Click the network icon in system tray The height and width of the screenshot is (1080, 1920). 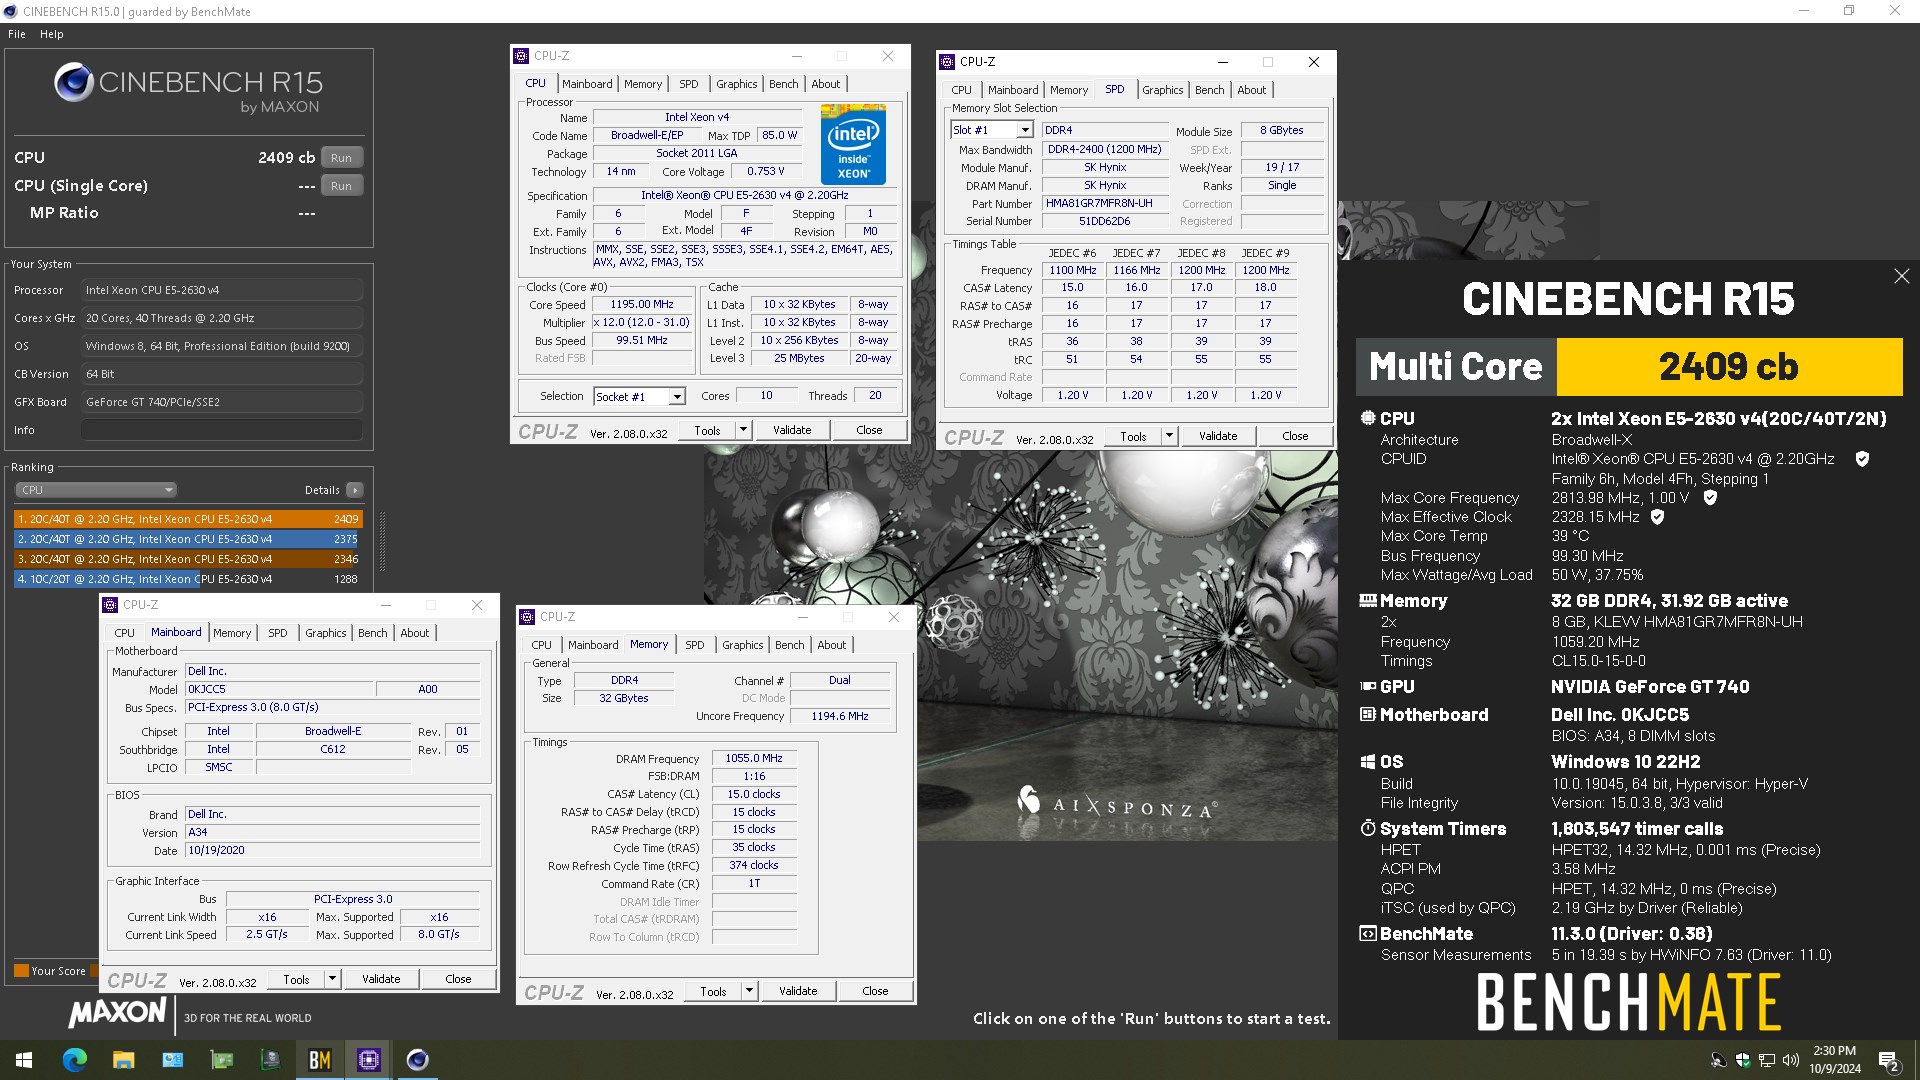1767,1060
